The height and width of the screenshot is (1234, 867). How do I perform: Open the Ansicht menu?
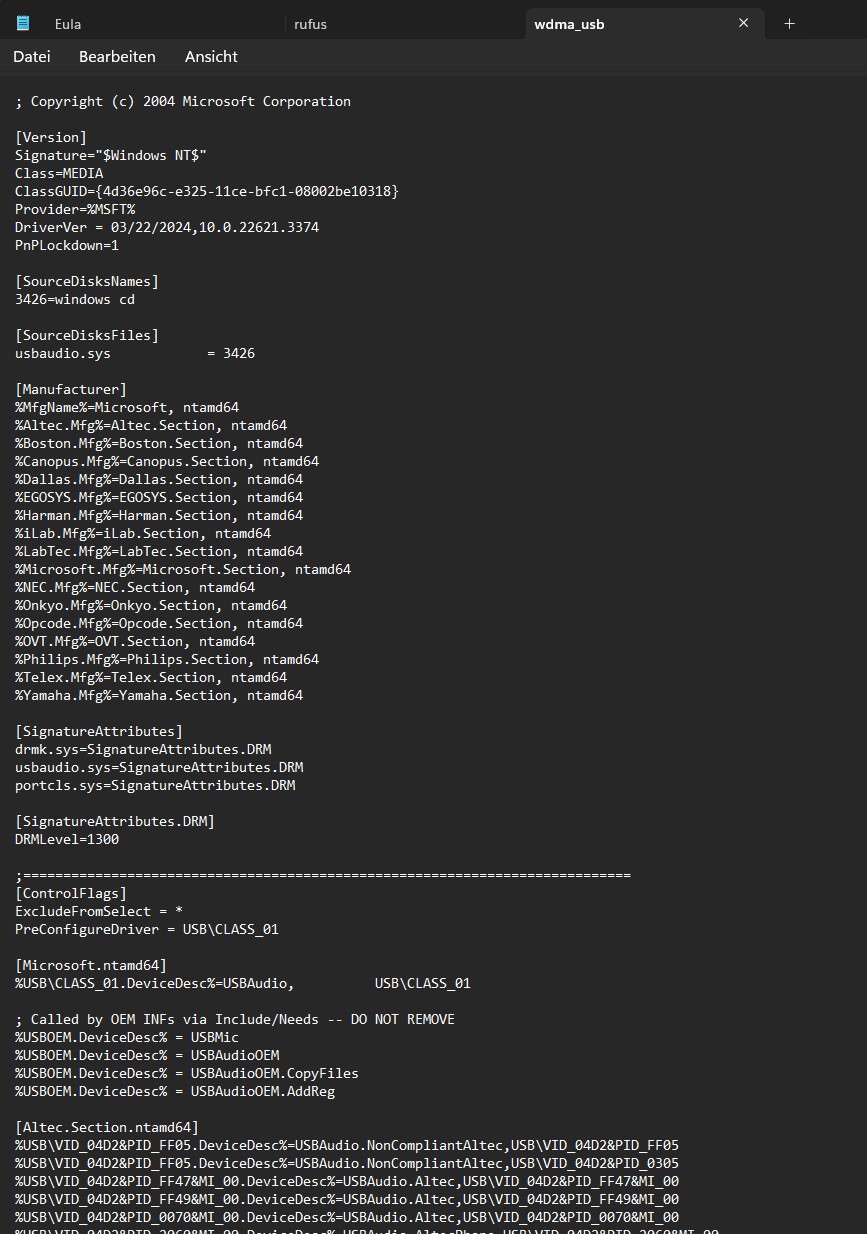211,57
